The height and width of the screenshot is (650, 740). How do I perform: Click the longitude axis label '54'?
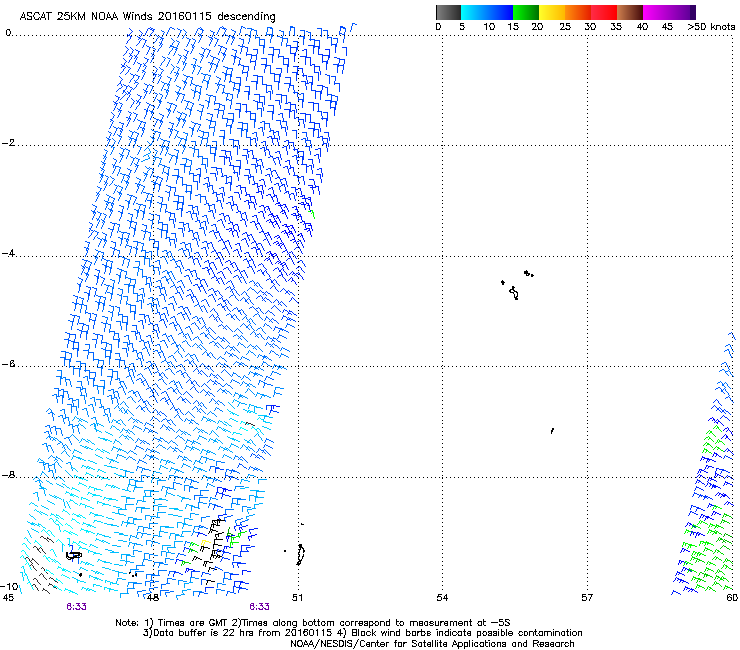pos(442,598)
